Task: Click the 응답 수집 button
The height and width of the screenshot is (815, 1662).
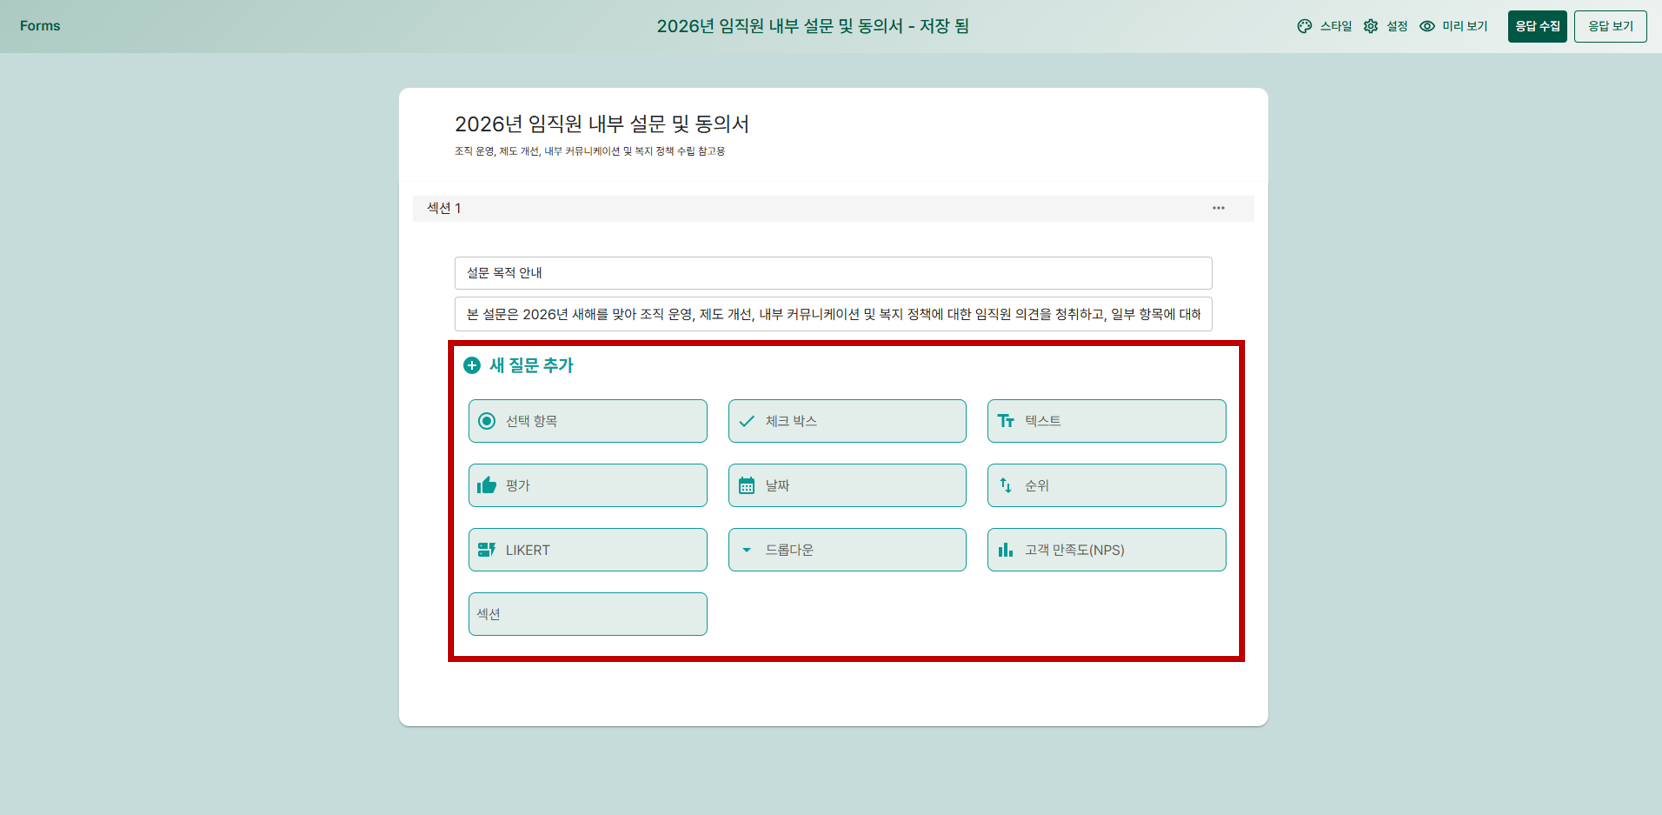Action: click(x=1537, y=26)
